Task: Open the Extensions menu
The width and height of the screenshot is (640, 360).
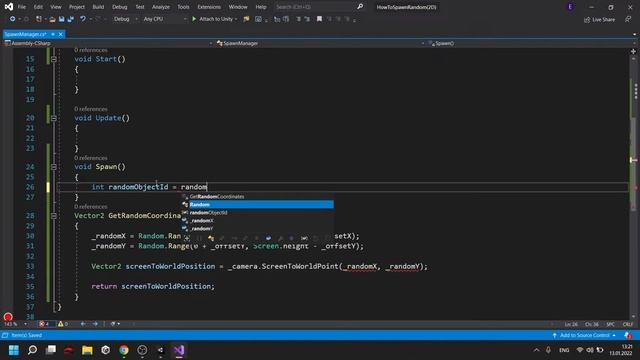Action: [x=209, y=7]
